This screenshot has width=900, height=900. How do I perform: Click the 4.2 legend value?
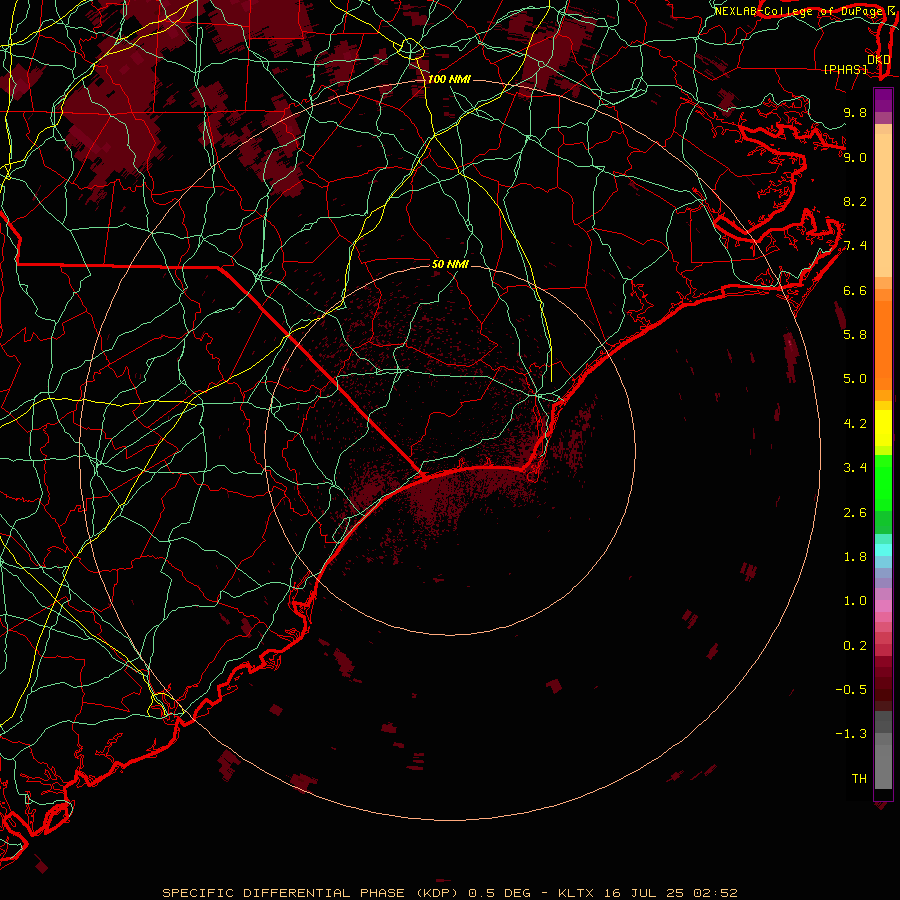855,424
